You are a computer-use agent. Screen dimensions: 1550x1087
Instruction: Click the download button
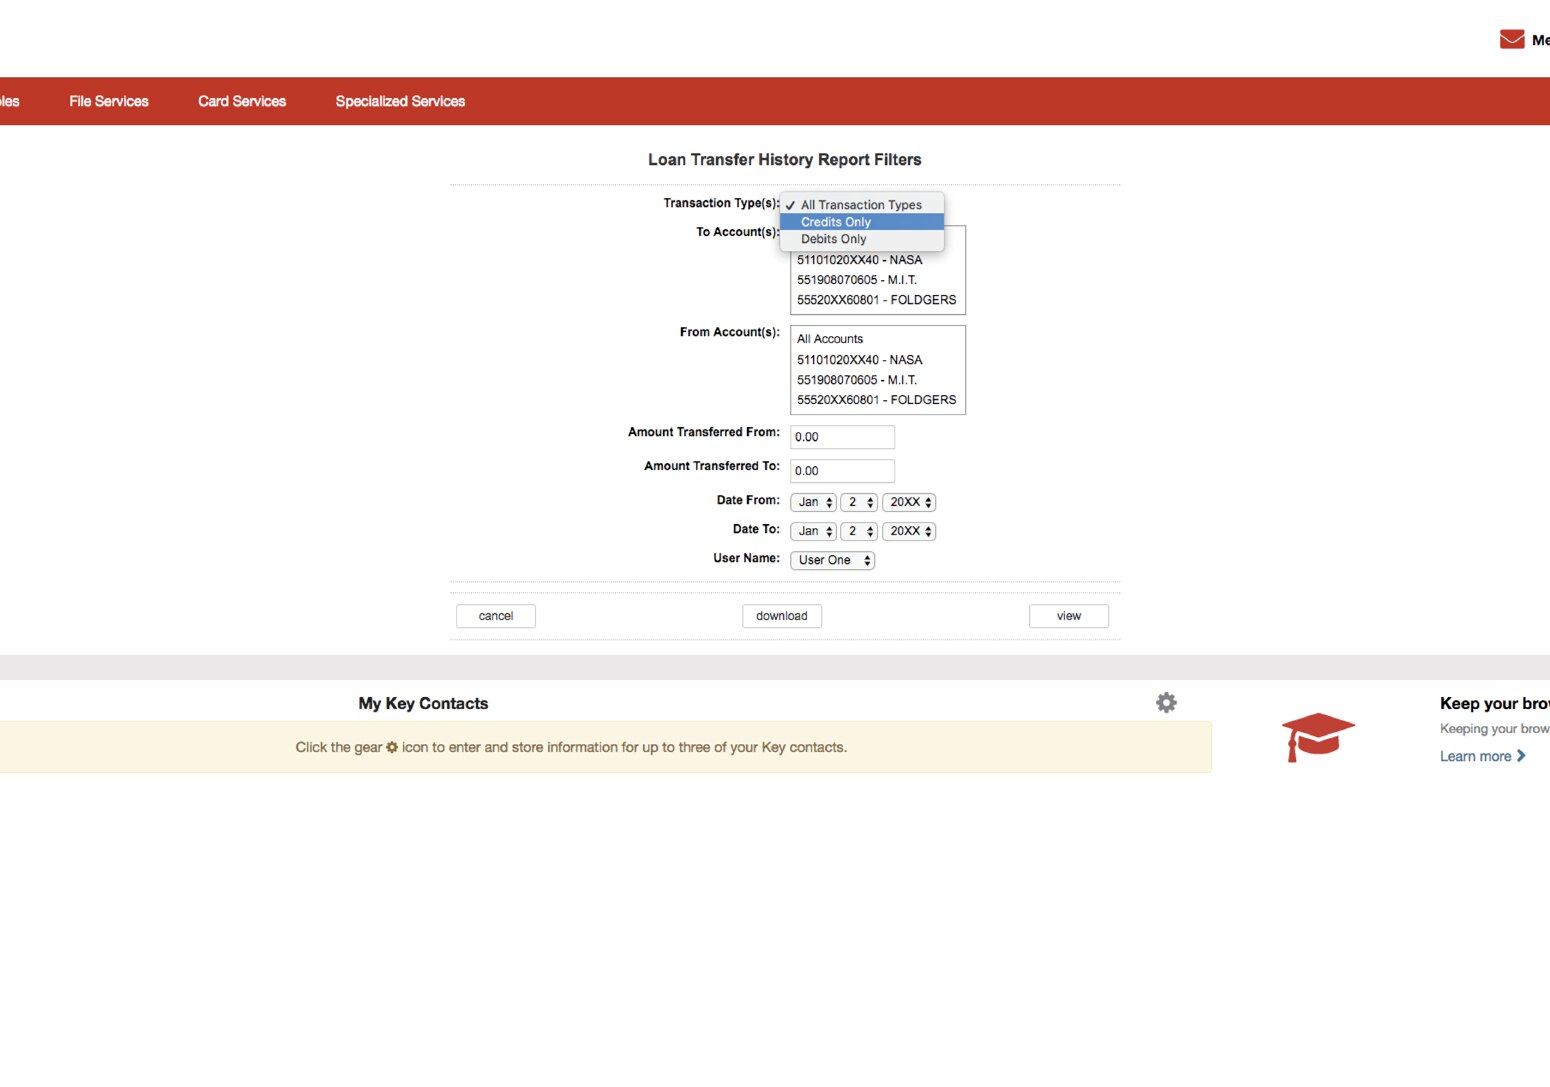pos(781,615)
